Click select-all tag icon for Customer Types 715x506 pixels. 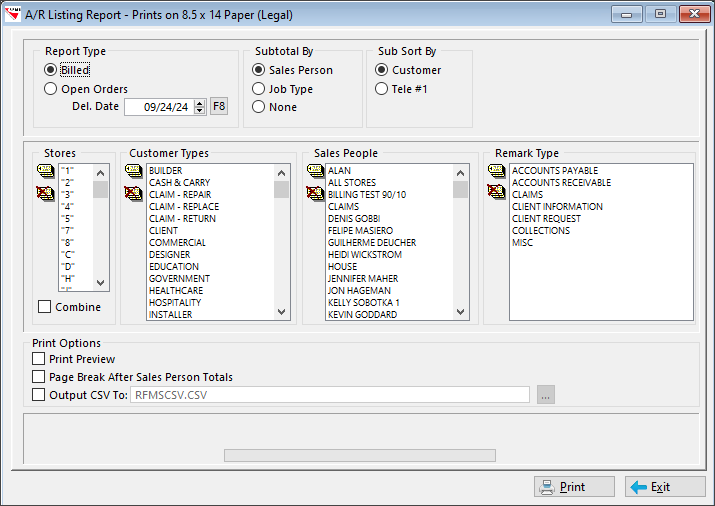coord(133,171)
